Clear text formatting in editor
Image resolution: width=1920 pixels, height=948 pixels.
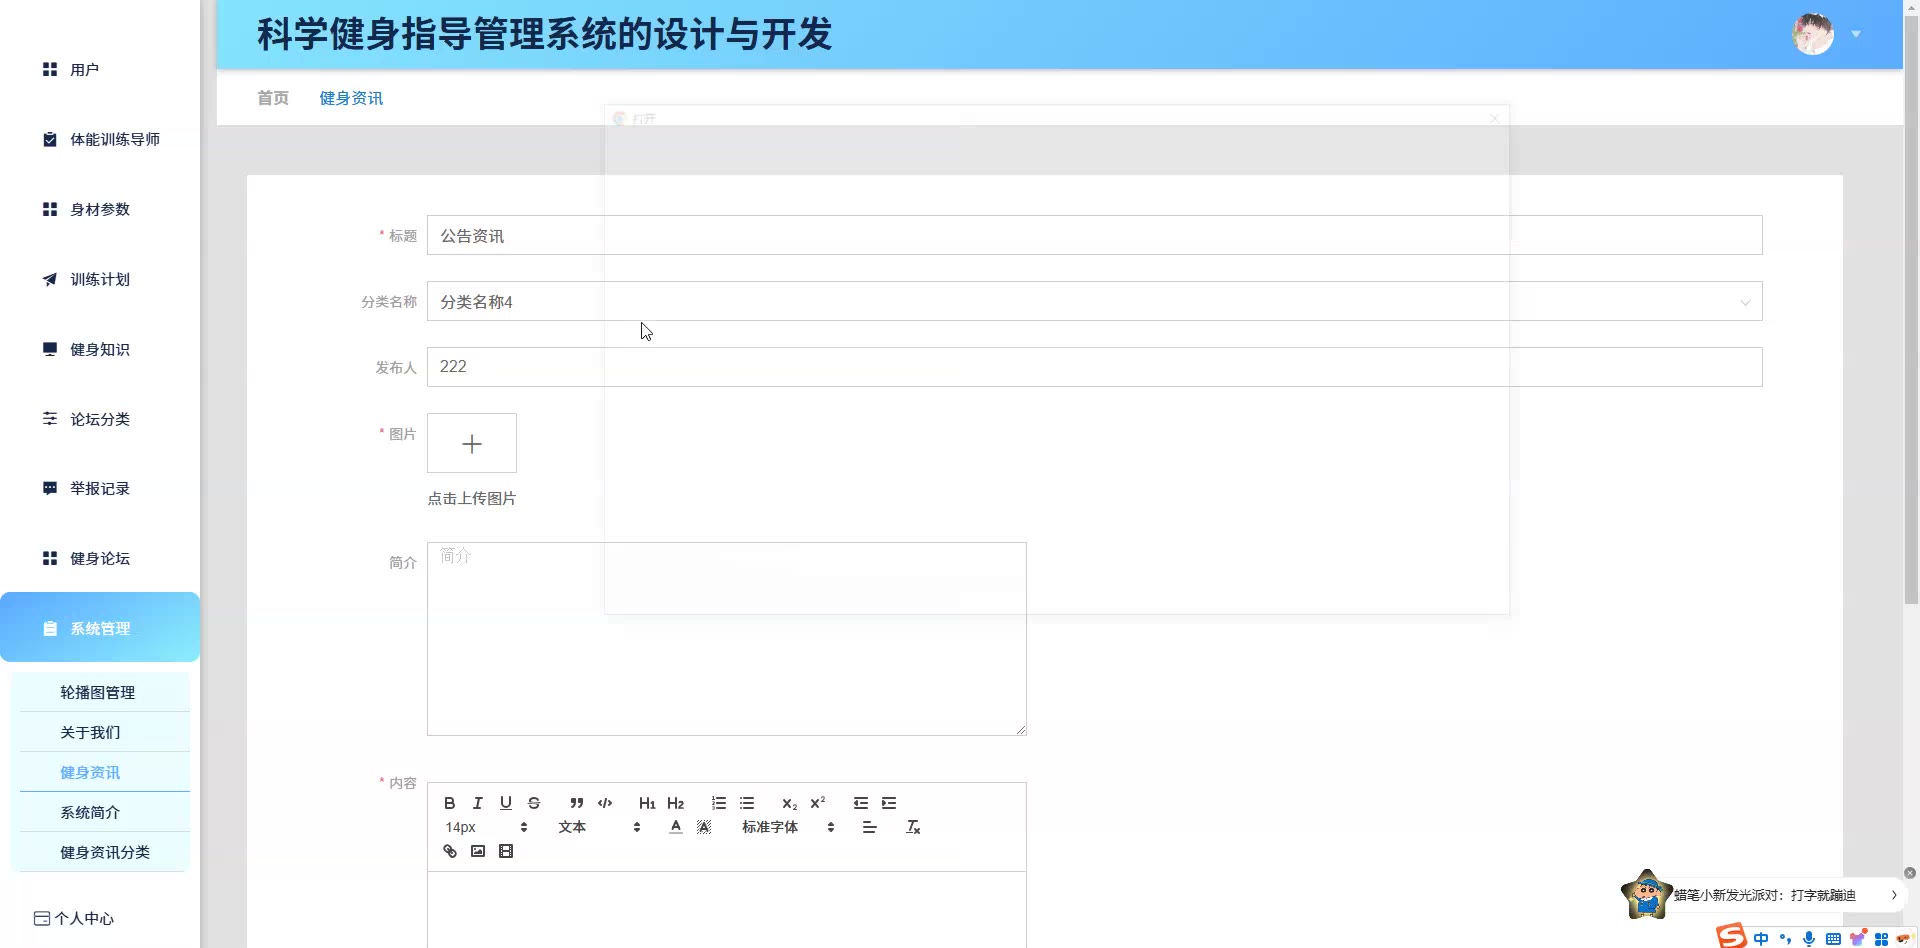(913, 827)
